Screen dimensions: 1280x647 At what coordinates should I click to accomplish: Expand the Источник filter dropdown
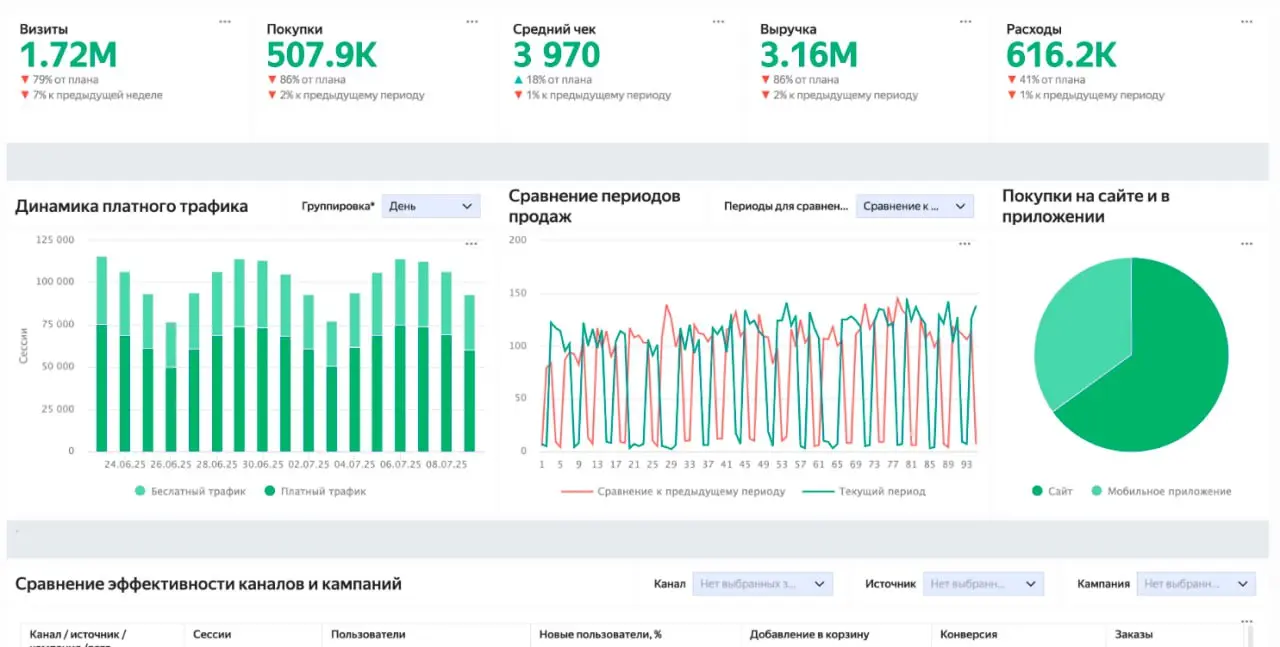(x=983, y=584)
